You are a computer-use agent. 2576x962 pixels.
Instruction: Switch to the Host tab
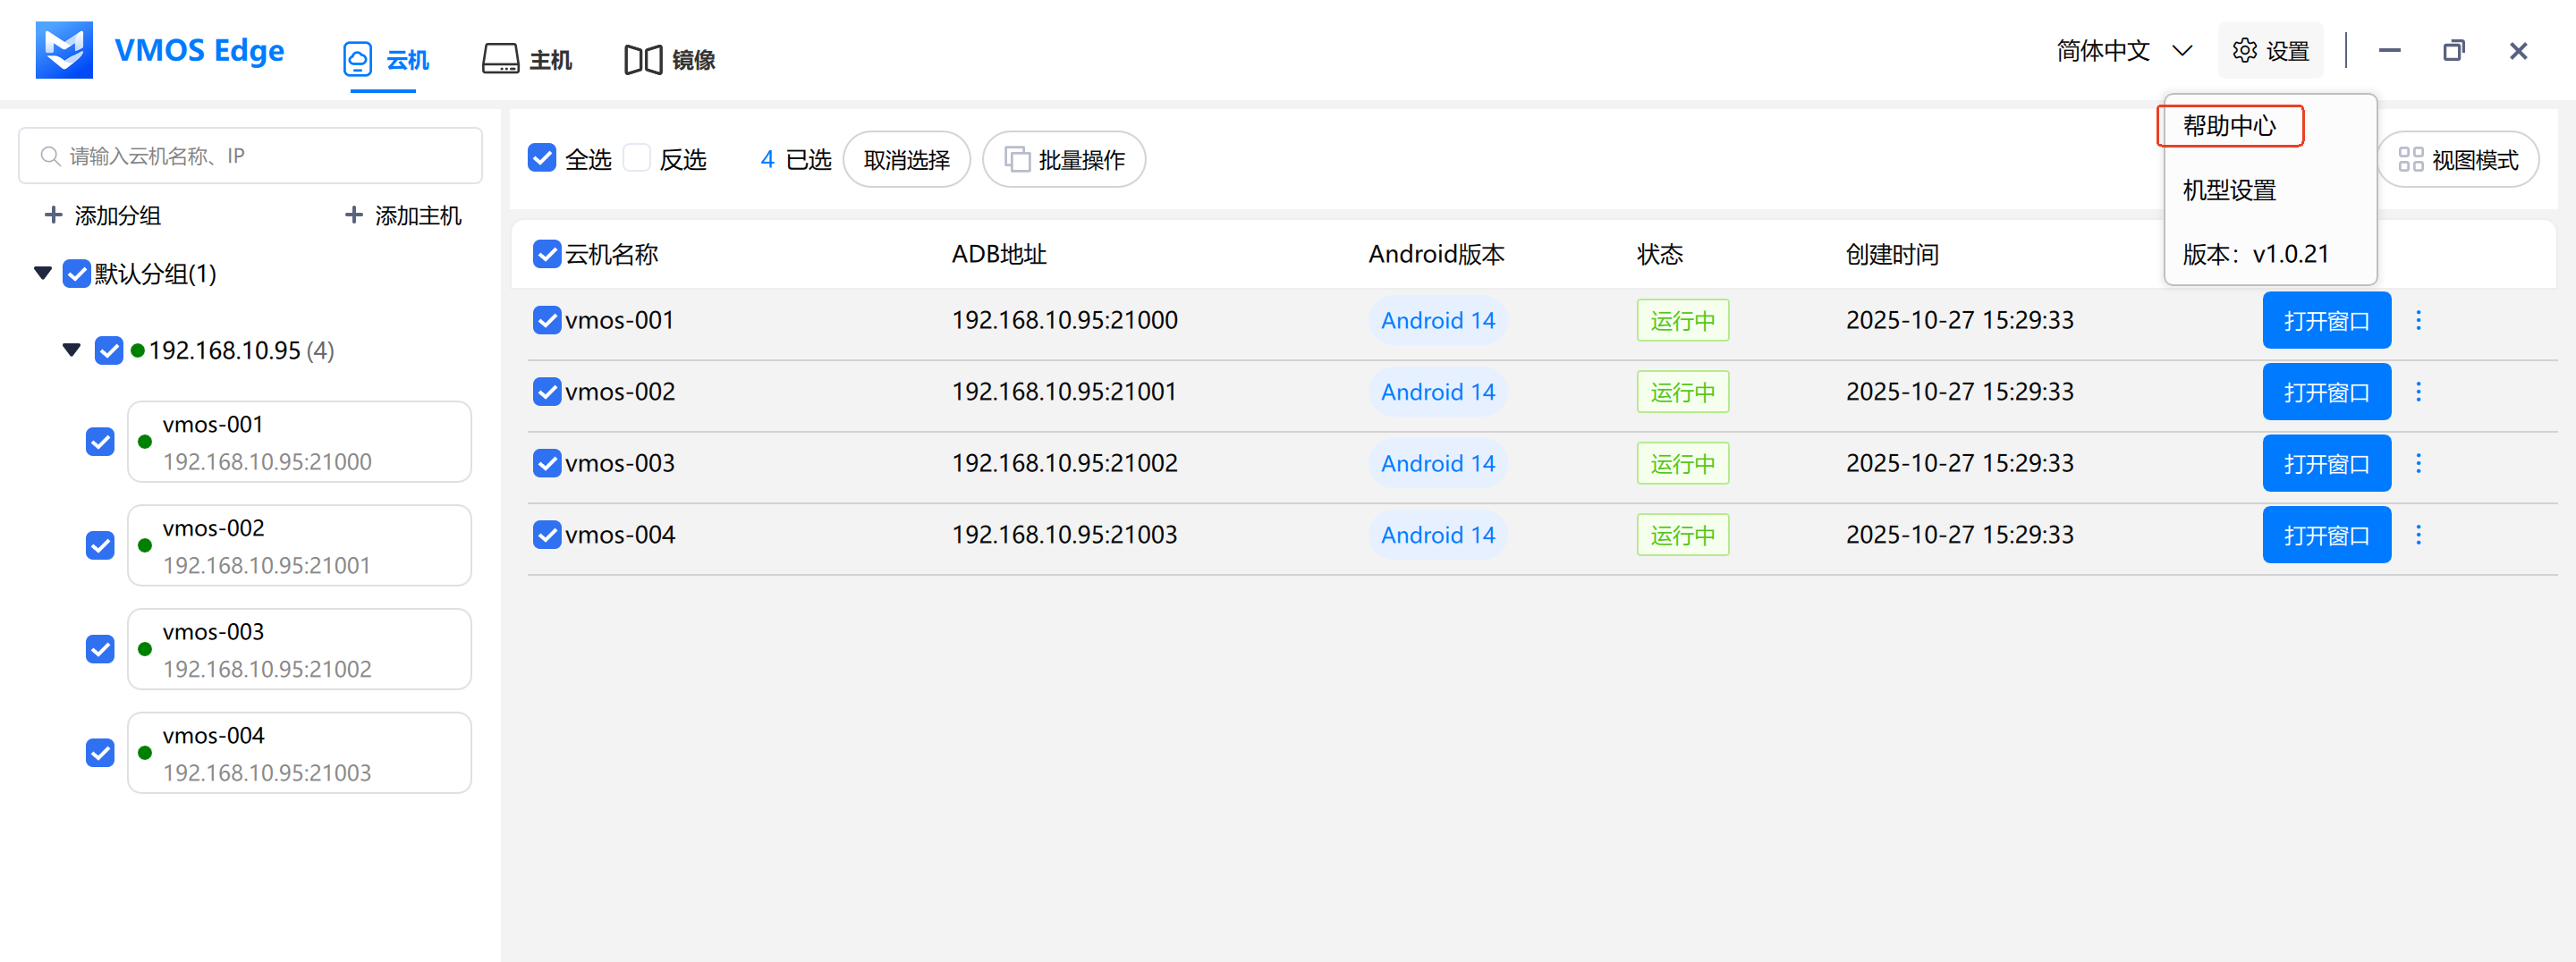(527, 59)
